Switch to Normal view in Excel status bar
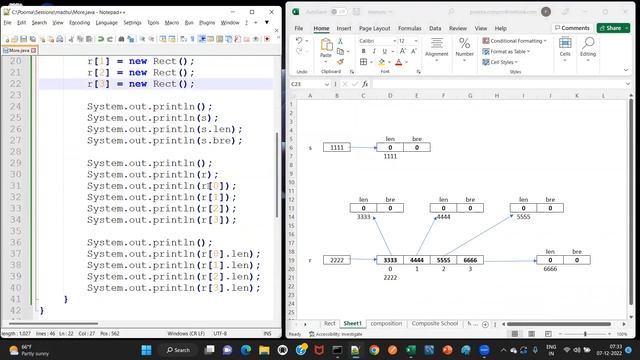Viewport: 640px width, 360px height. 515,334
